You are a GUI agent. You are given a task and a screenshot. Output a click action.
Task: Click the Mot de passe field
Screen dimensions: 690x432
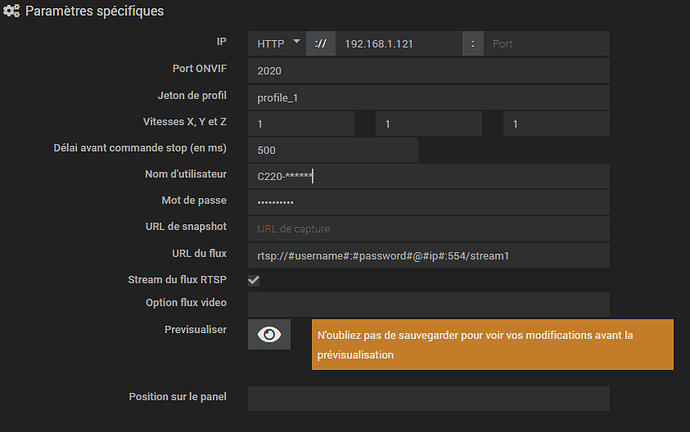click(x=429, y=202)
